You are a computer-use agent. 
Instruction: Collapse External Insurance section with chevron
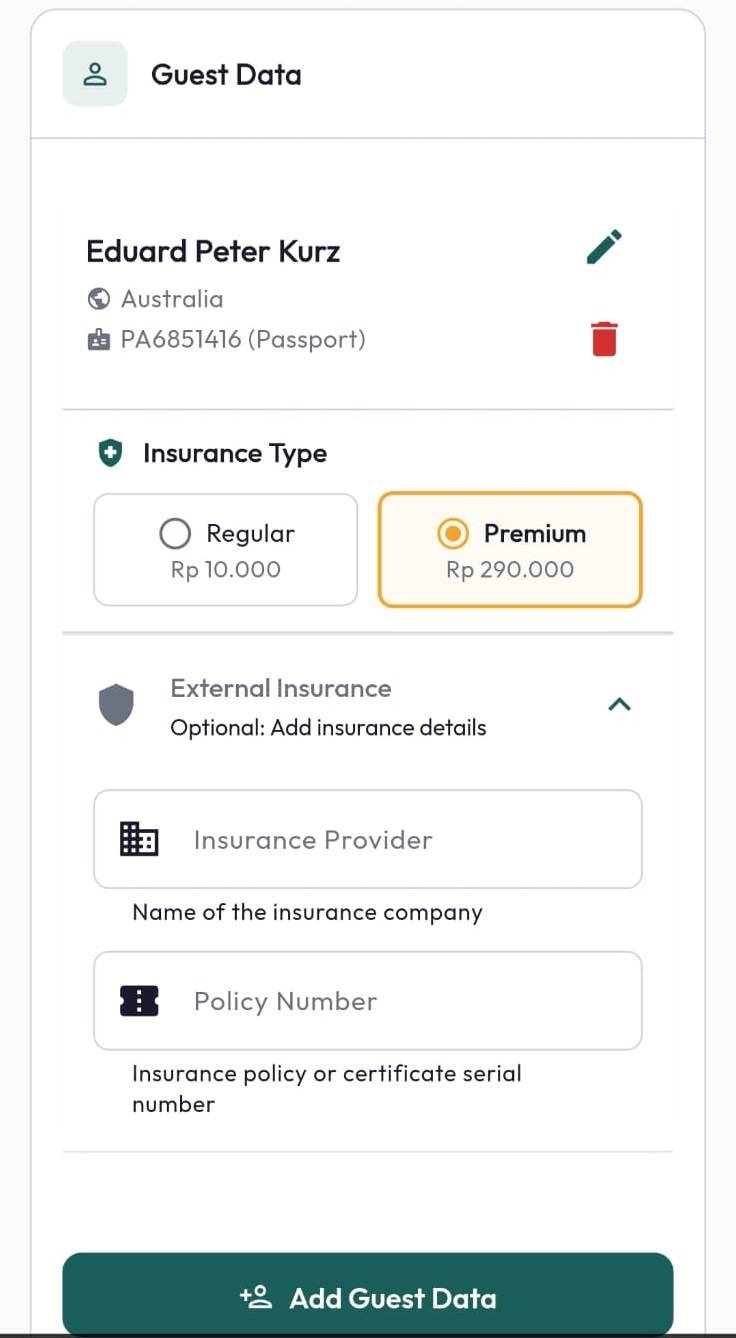click(x=620, y=705)
